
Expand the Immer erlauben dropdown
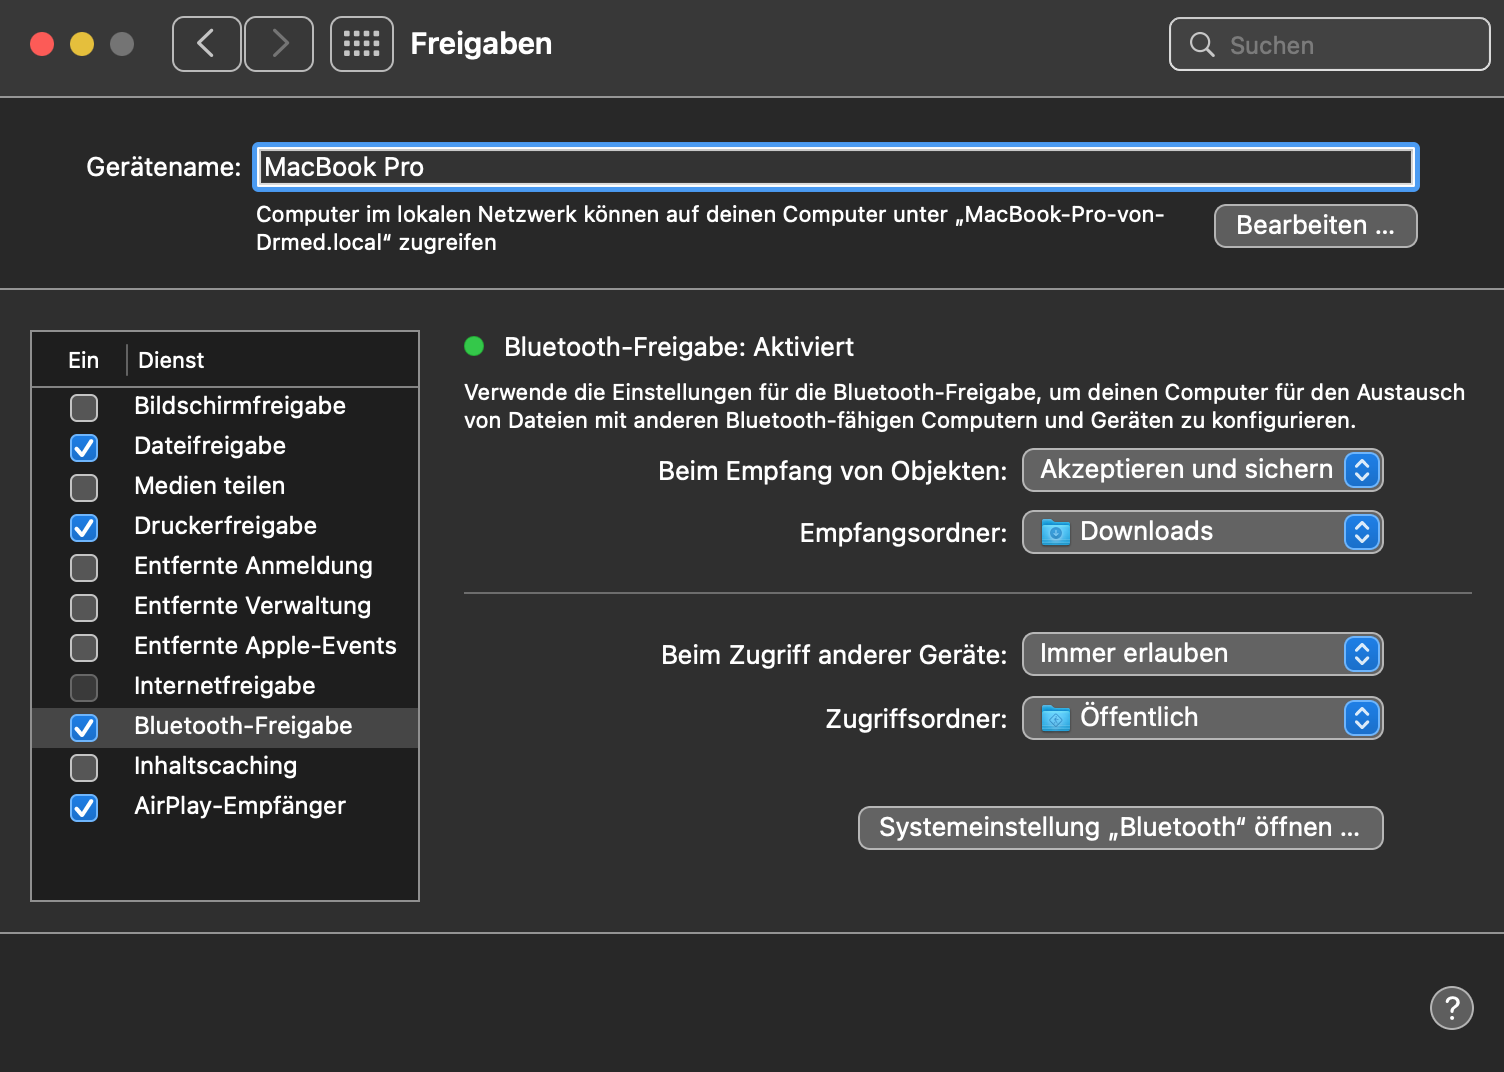tap(1202, 654)
